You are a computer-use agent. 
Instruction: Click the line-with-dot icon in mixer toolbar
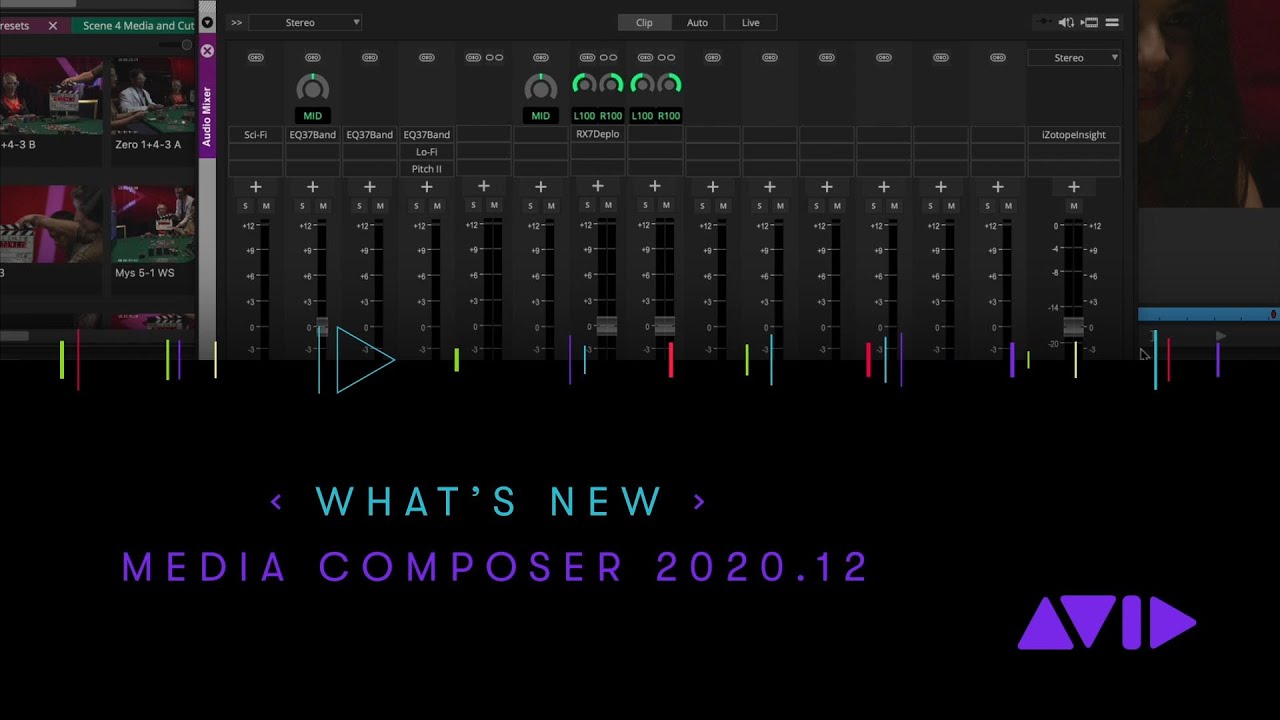[x=1045, y=22]
